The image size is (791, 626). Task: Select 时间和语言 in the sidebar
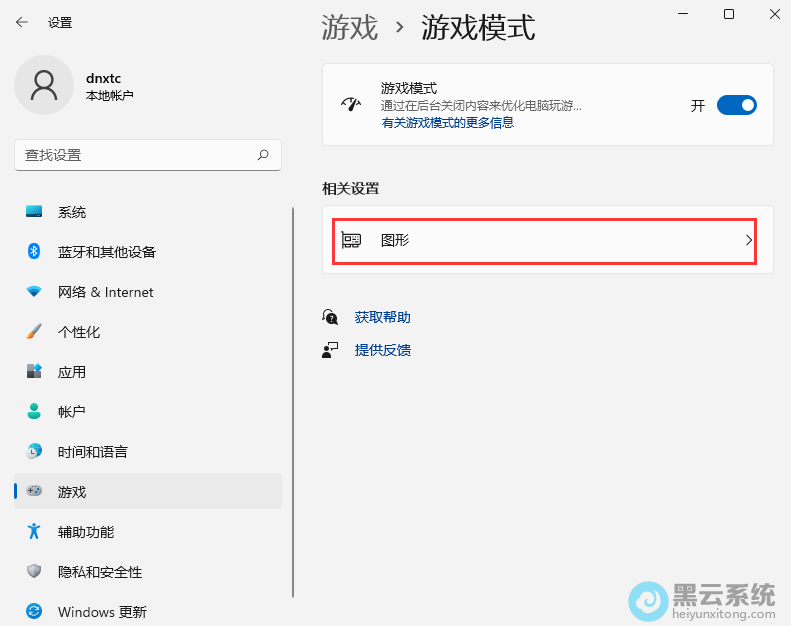click(x=93, y=452)
